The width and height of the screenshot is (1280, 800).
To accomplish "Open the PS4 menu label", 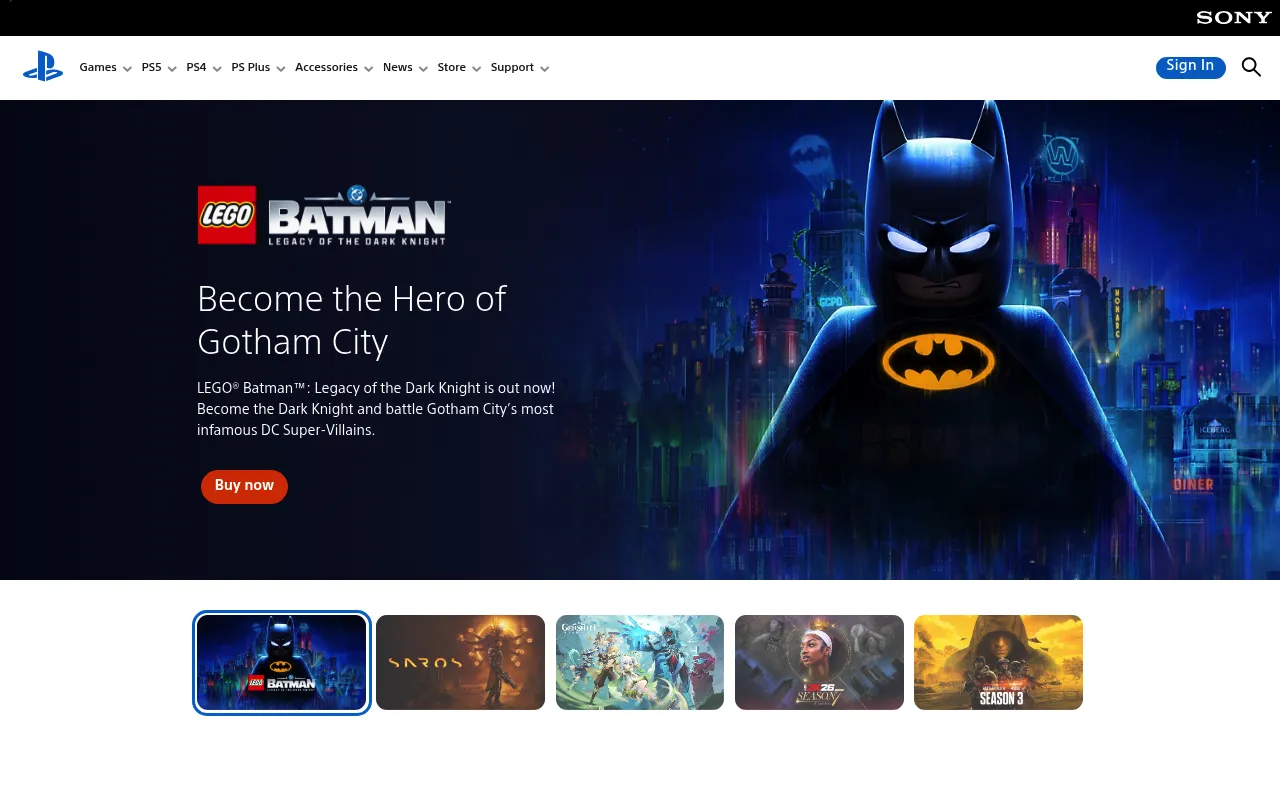I will click(x=196, y=68).
